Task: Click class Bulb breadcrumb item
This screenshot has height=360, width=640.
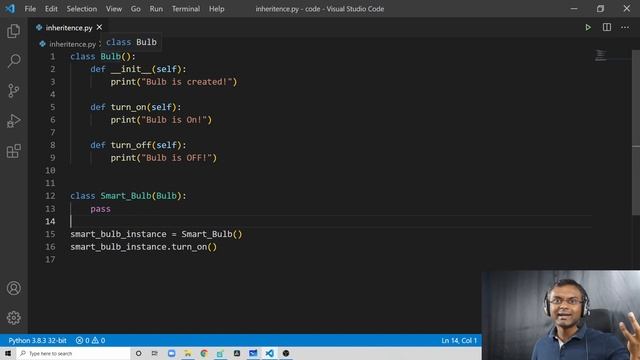Action: click(131, 42)
